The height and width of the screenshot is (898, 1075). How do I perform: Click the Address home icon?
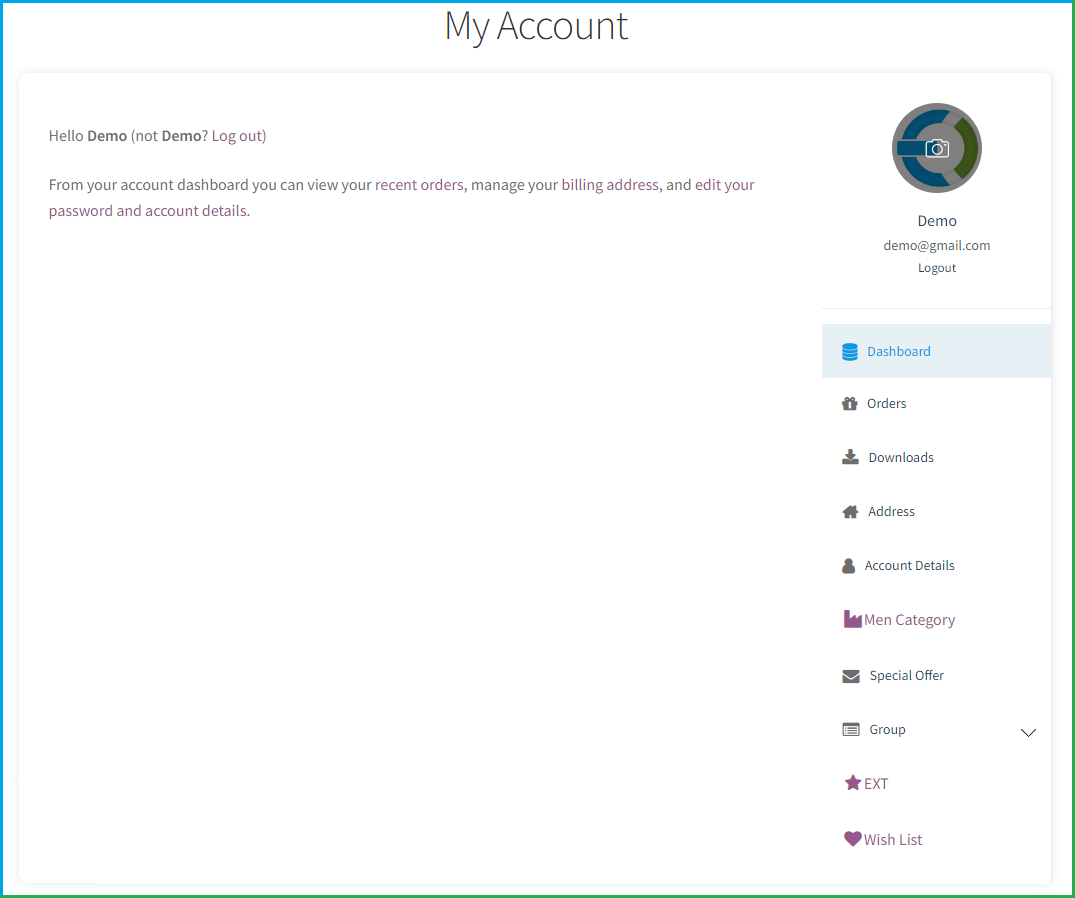pyautogui.click(x=849, y=510)
